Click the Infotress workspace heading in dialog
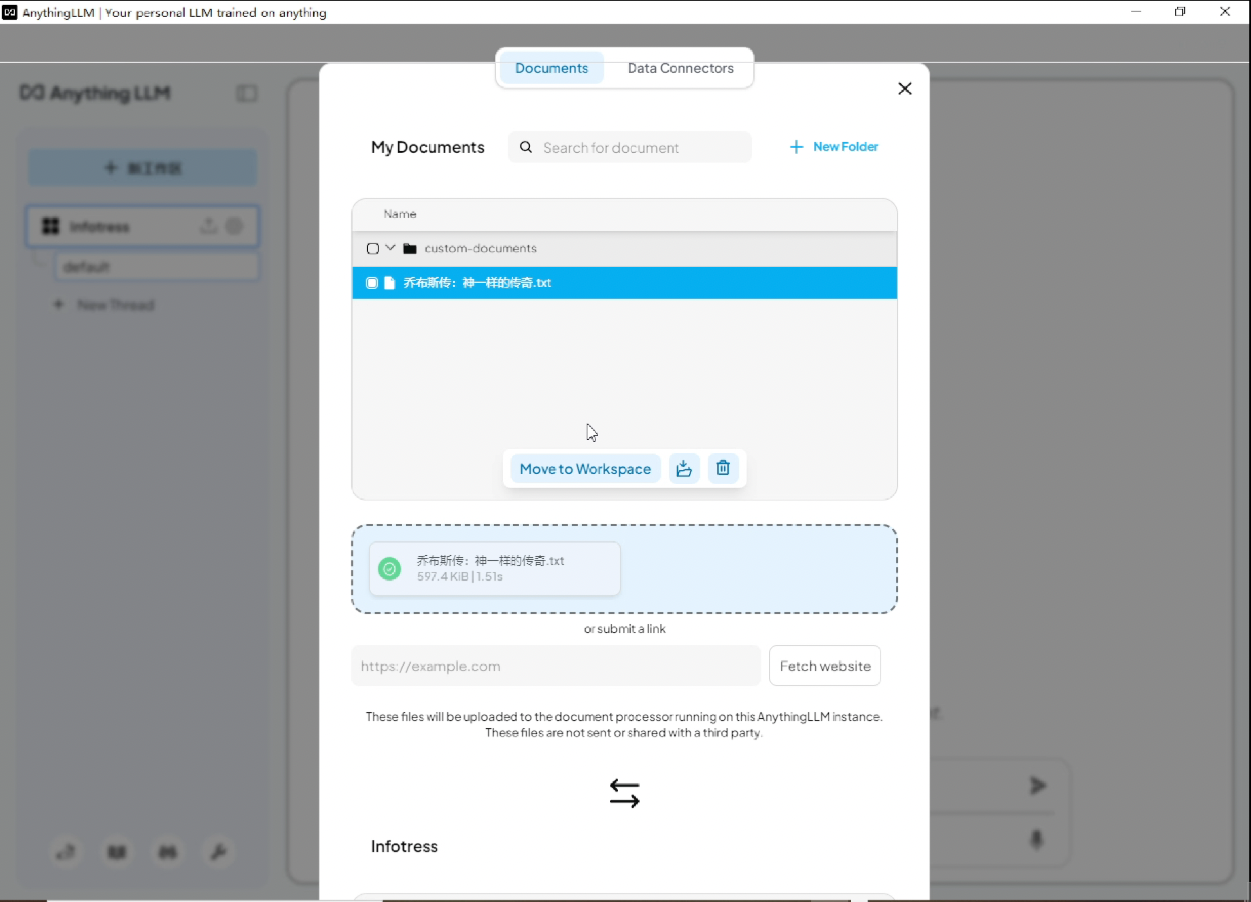 [x=404, y=846]
